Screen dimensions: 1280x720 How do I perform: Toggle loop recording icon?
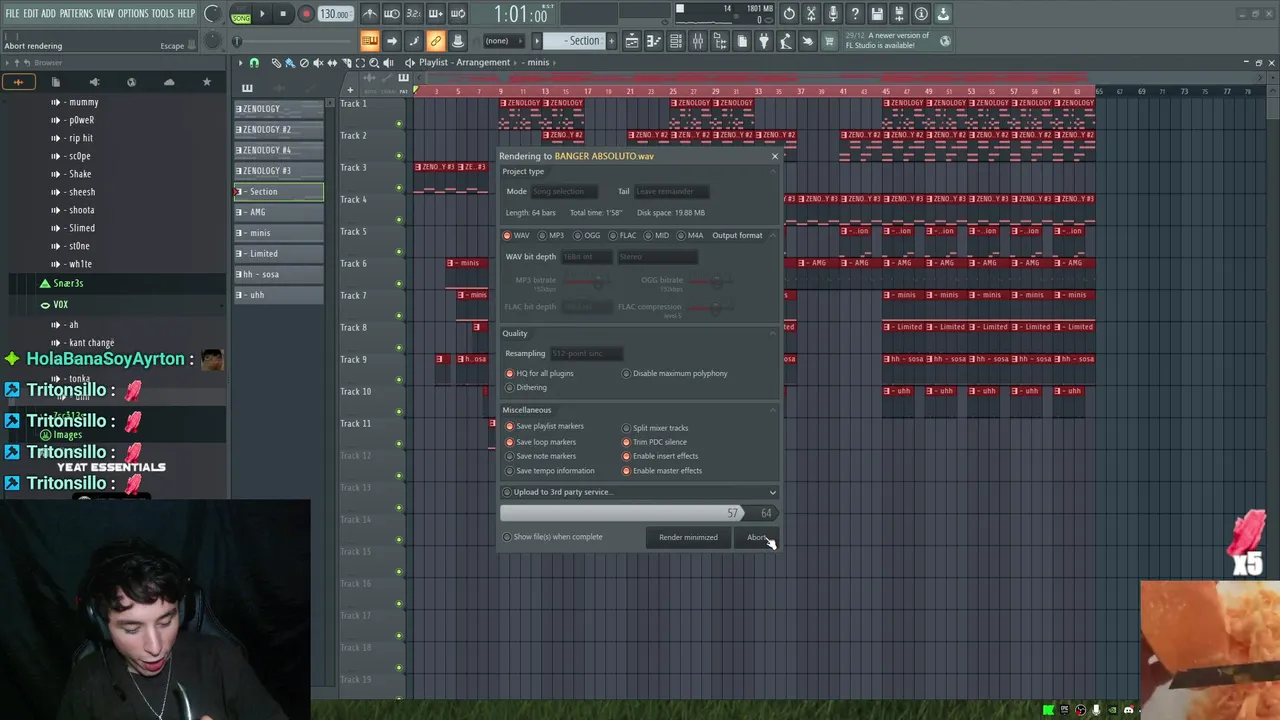pos(457,14)
